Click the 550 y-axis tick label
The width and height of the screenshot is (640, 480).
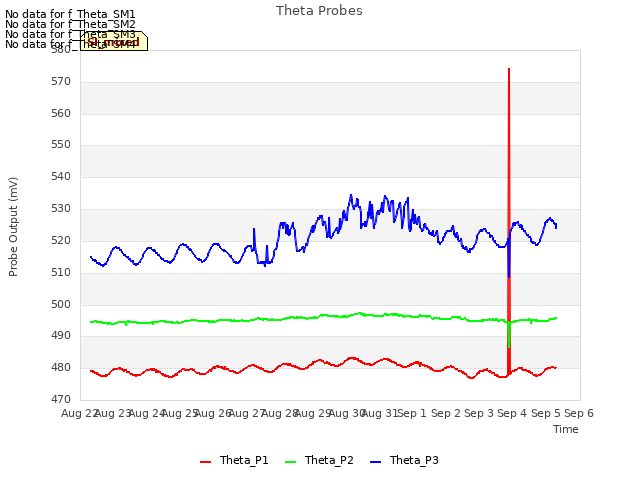click(x=61, y=145)
